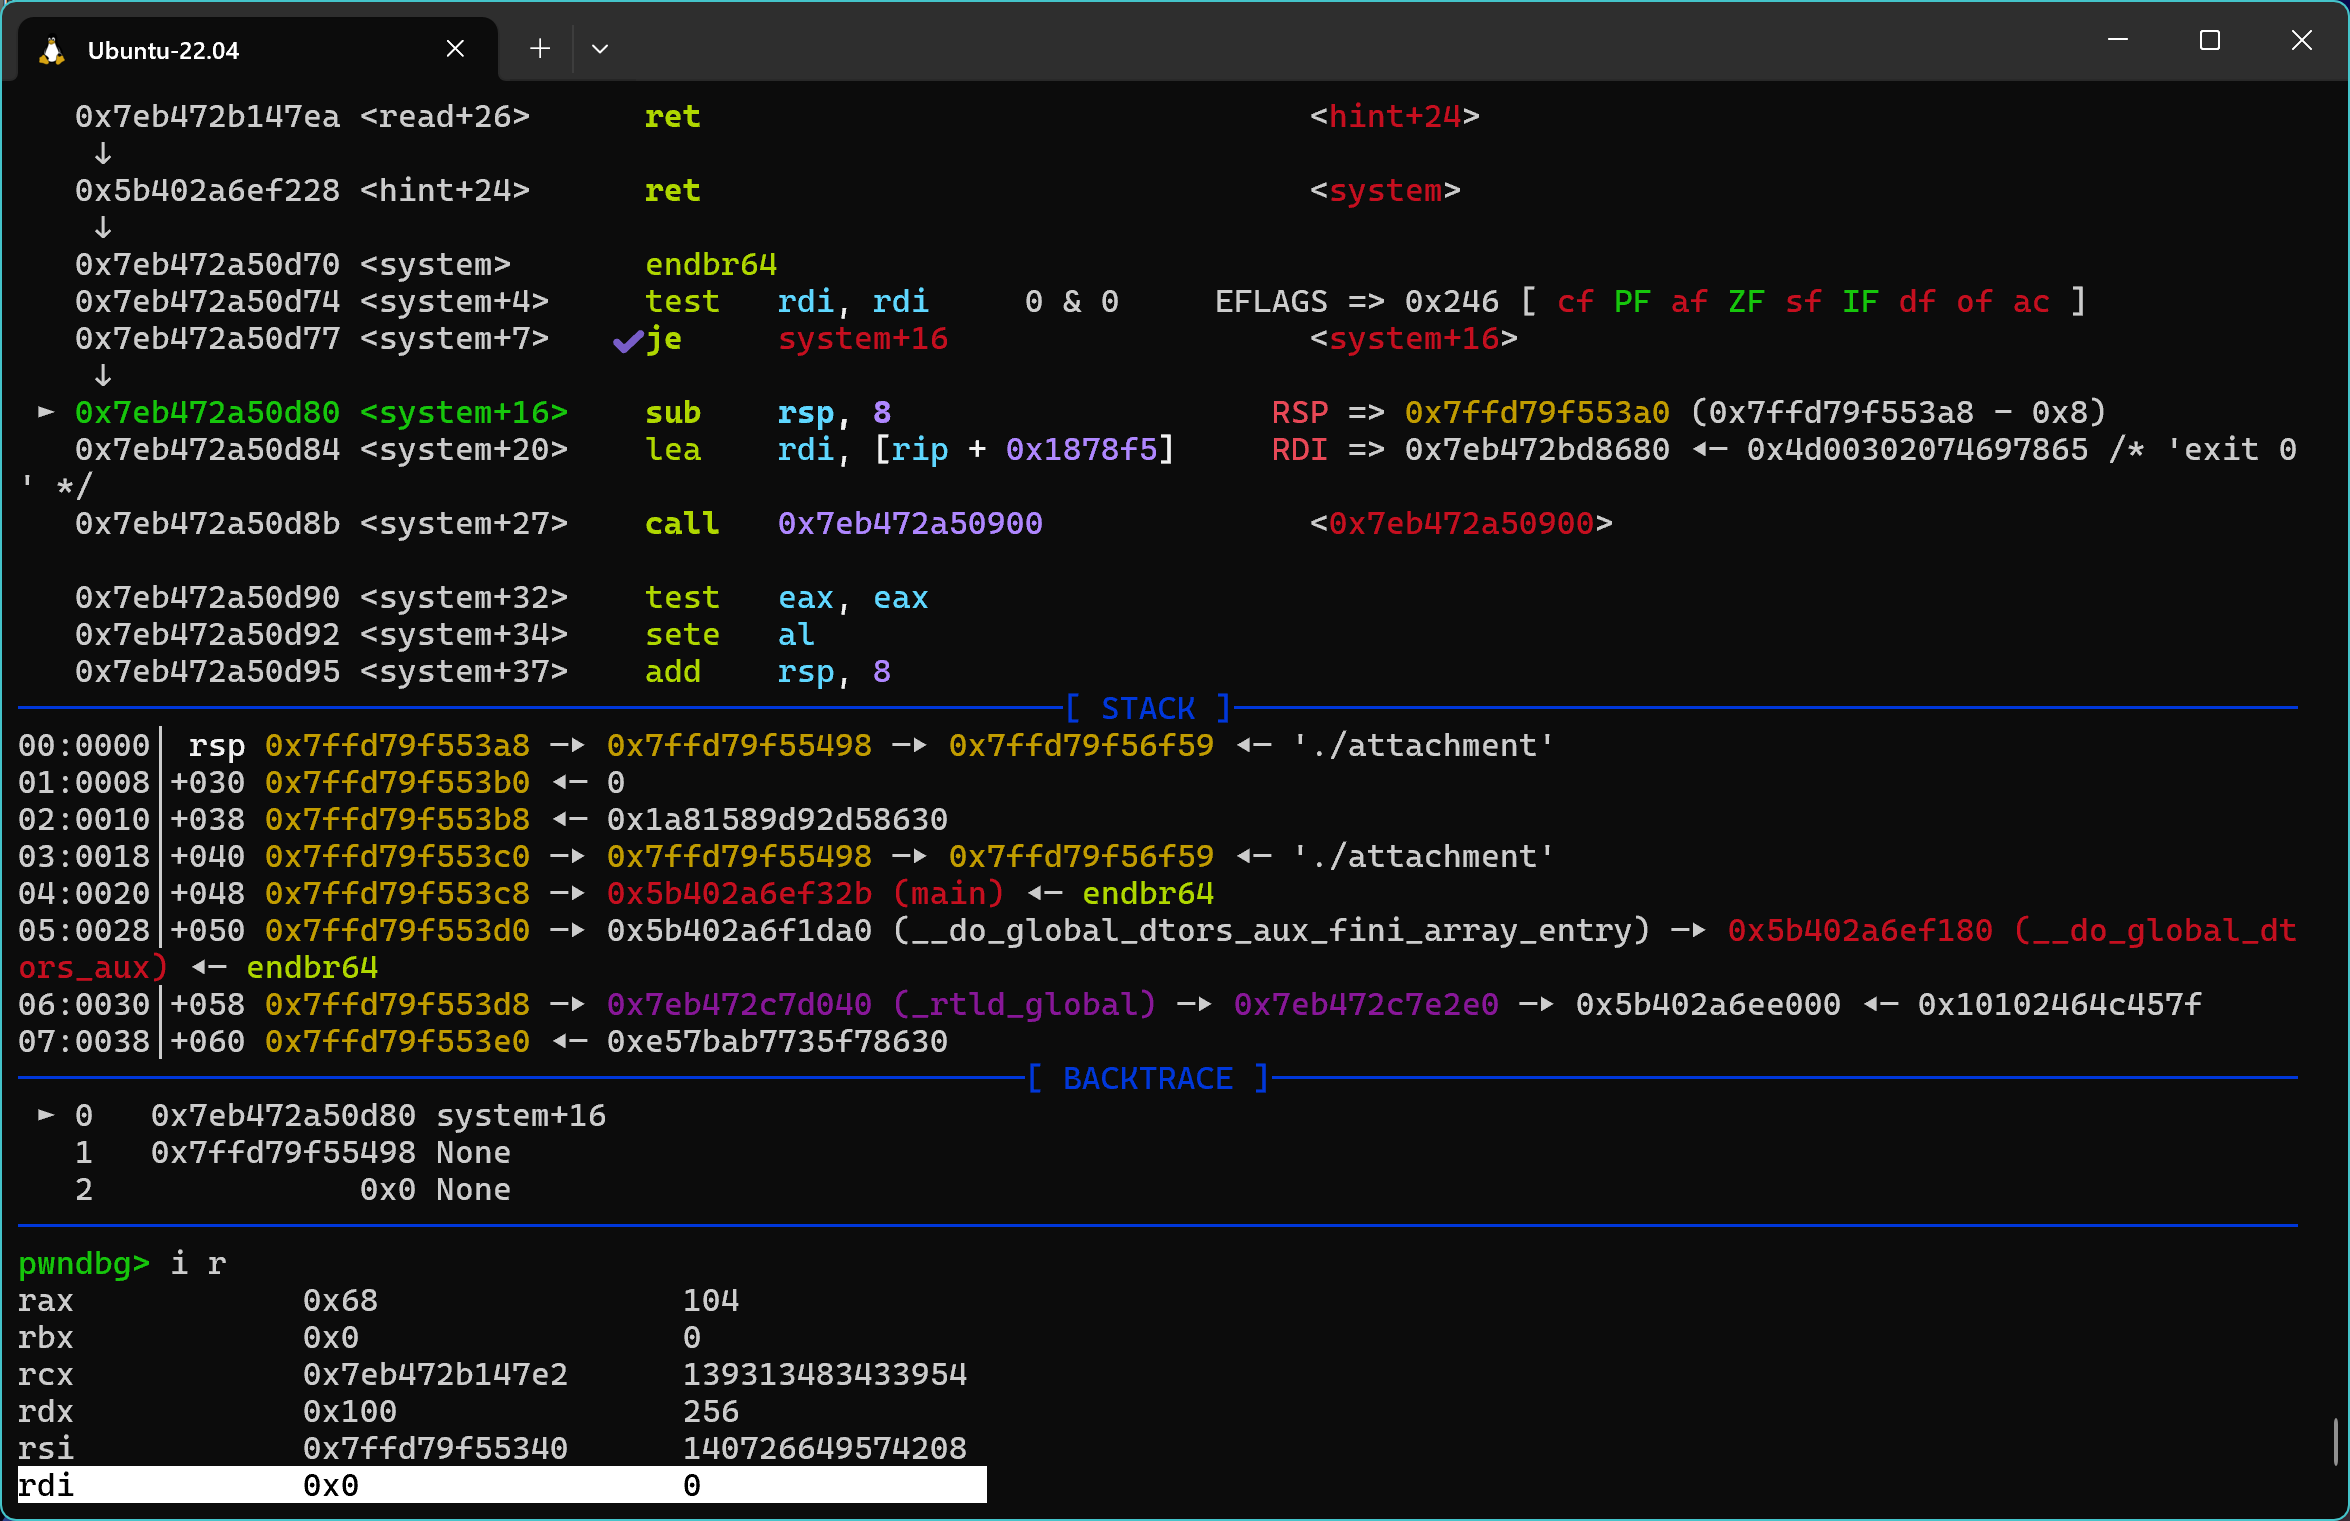Click the purple checkmark beside je
The image size is (2350, 1521).
pyautogui.click(x=627, y=342)
